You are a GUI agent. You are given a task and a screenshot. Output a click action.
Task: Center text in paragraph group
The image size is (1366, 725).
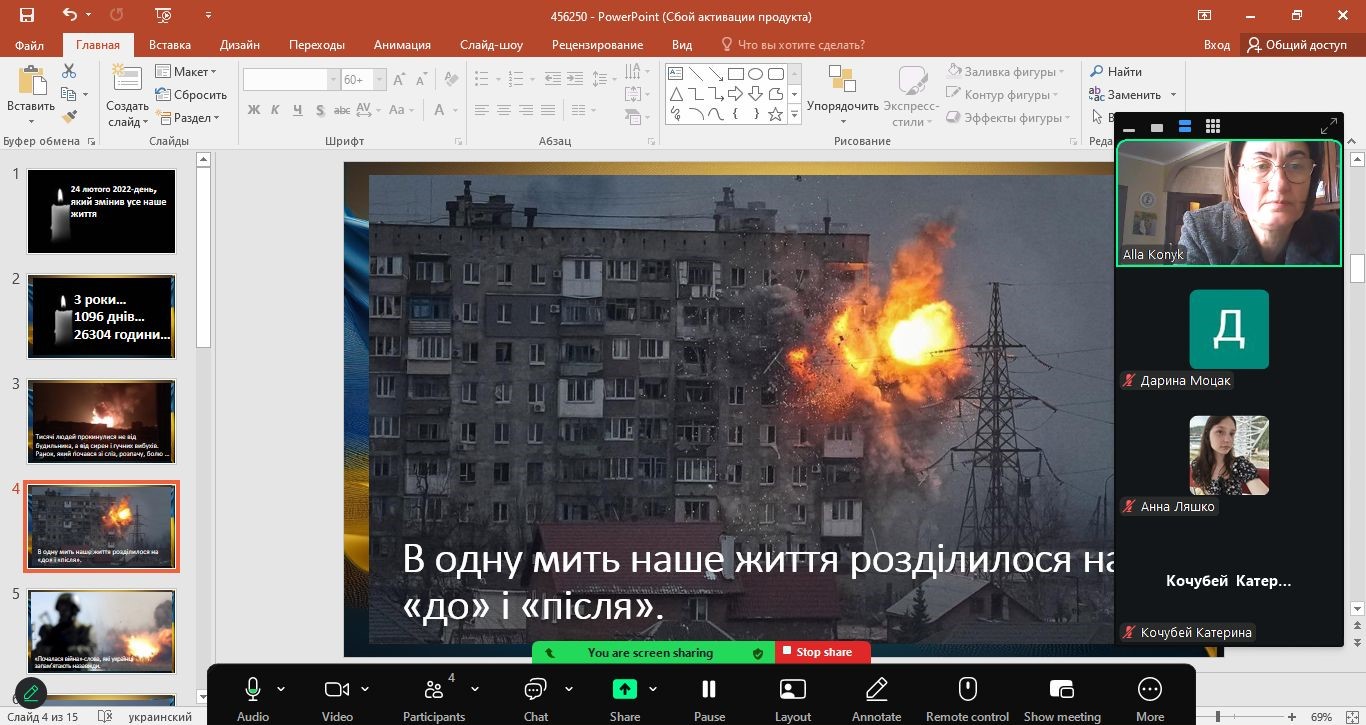pyautogui.click(x=503, y=110)
